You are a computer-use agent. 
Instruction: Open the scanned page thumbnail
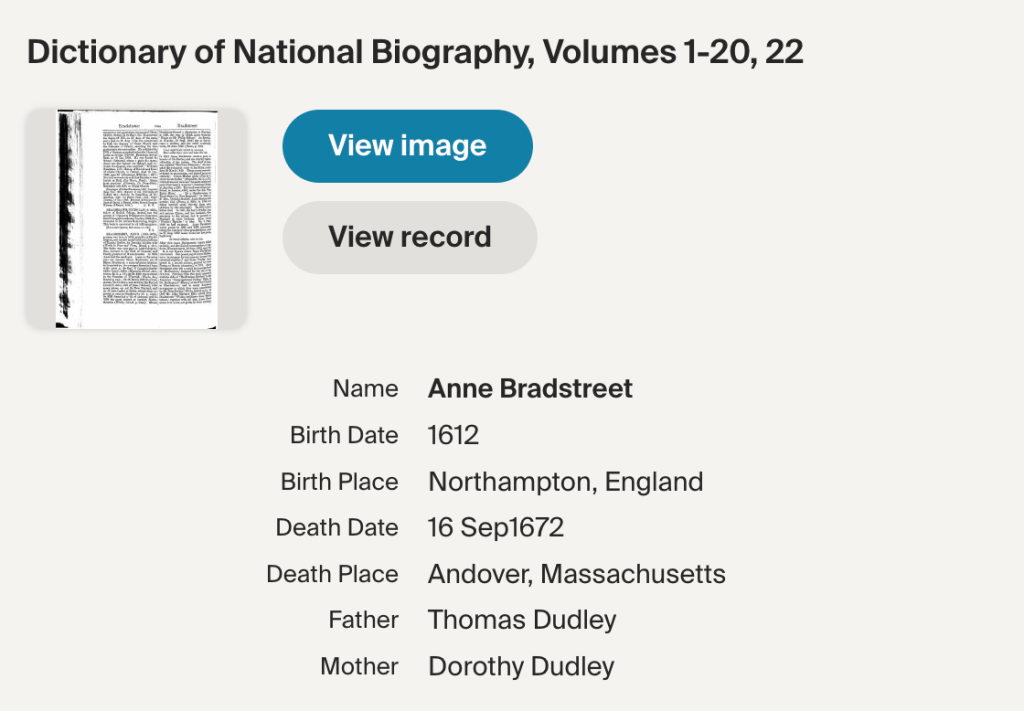point(136,219)
